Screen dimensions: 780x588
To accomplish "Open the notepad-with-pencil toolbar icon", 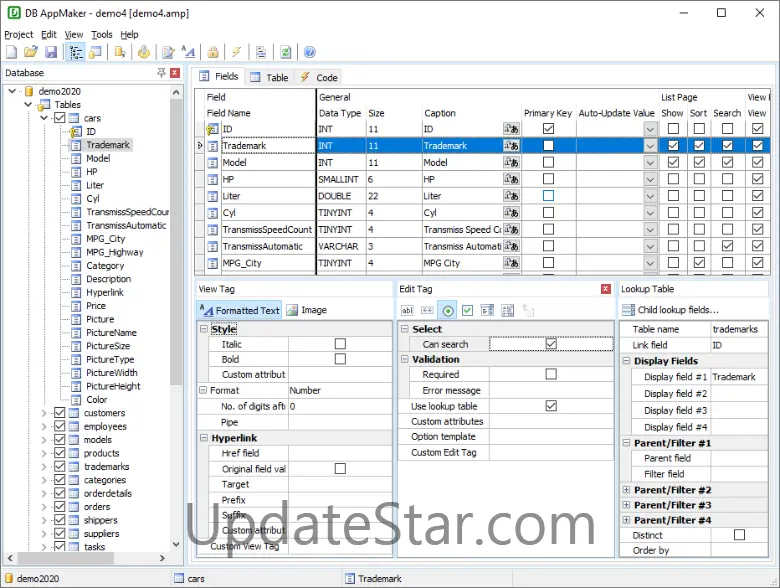I will tap(169, 52).
